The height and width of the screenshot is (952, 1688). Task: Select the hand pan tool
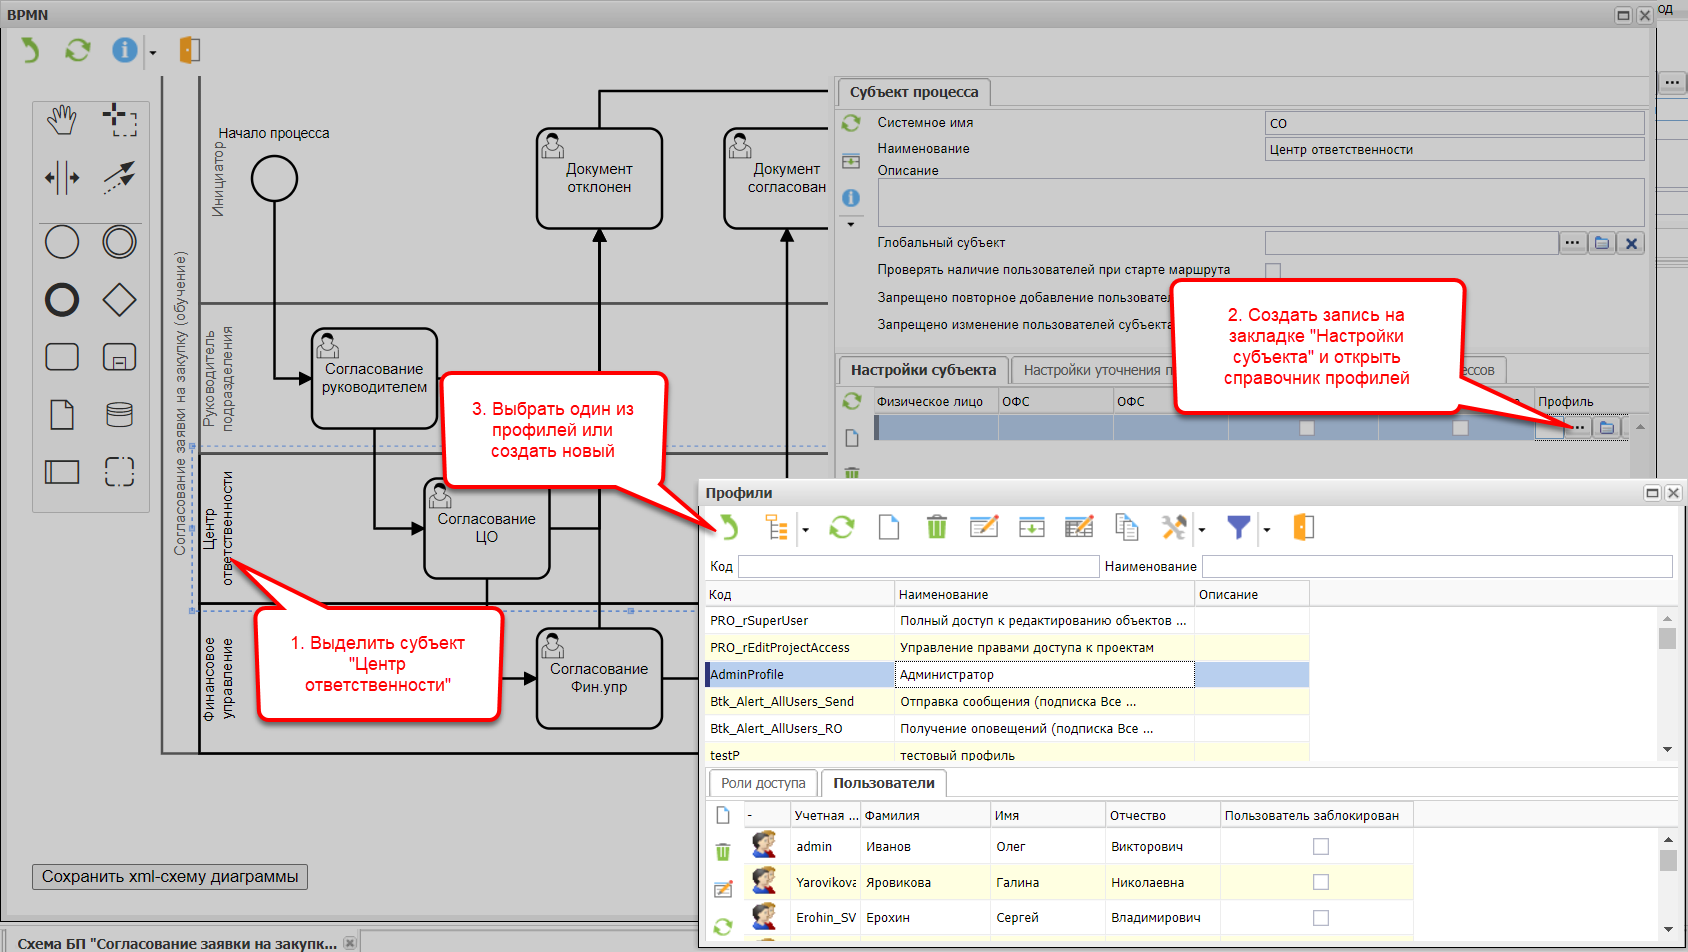(x=62, y=121)
